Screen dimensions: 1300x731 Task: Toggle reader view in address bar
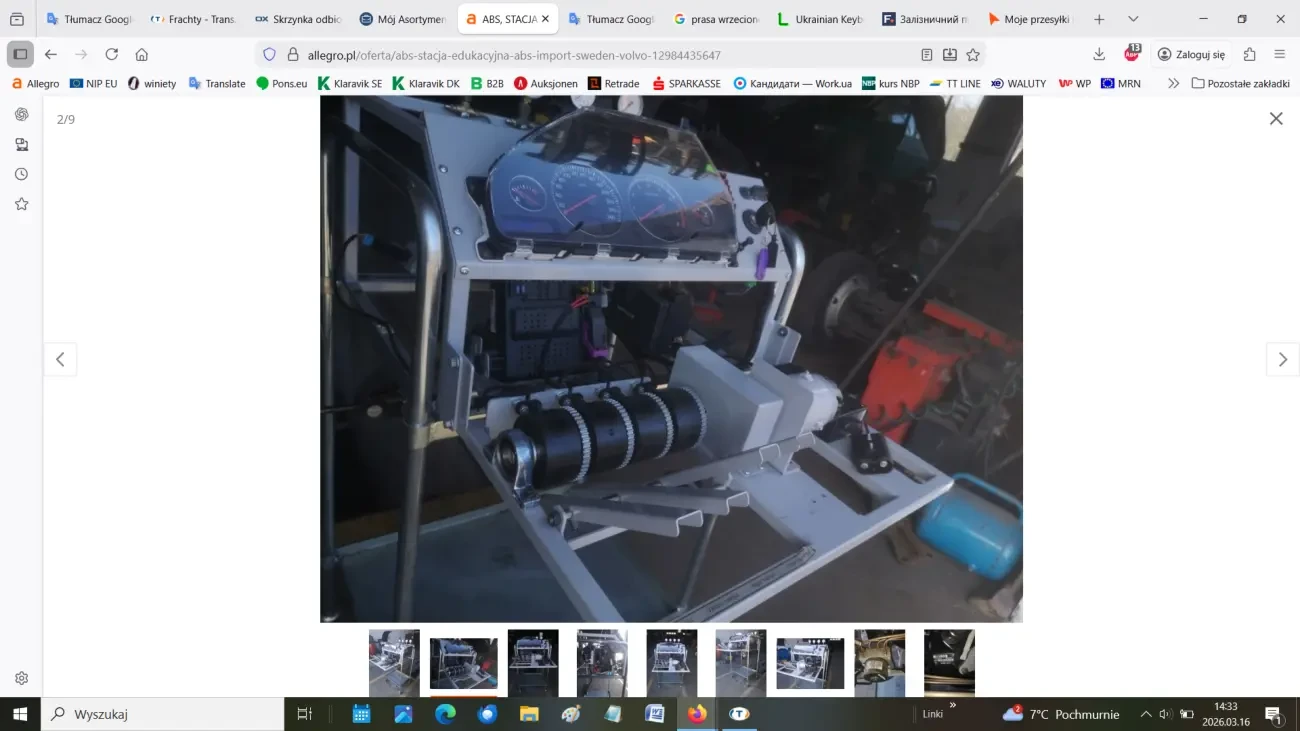[x=927, y=55]
